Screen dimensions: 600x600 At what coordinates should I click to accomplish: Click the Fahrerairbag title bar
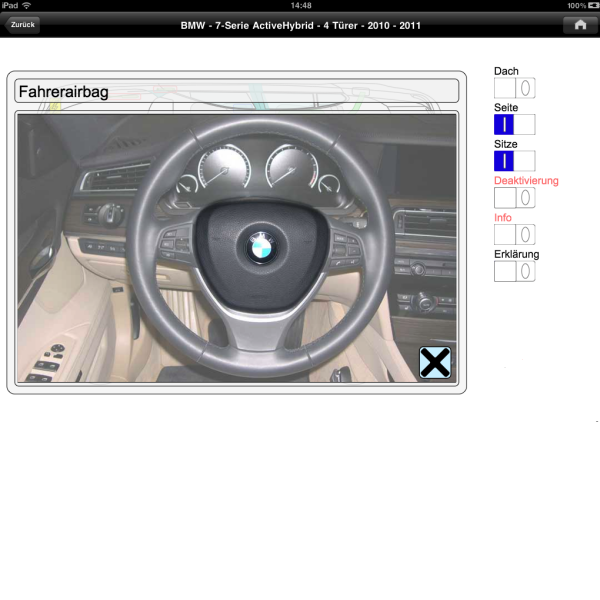coord(237,91)
